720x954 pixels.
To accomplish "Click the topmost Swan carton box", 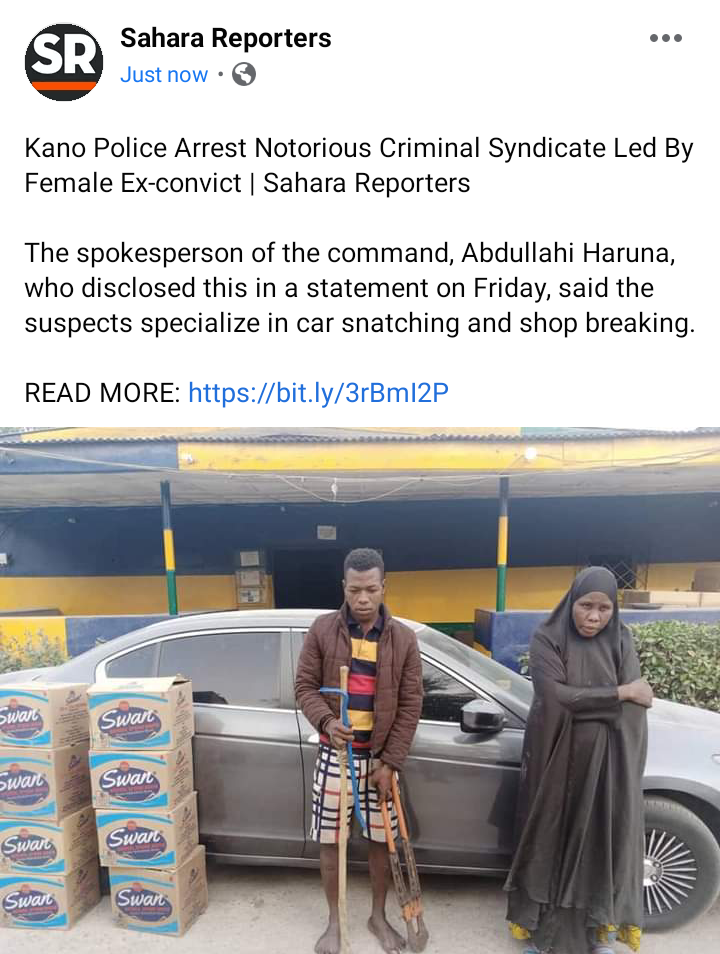I will (x=140, y=712).
